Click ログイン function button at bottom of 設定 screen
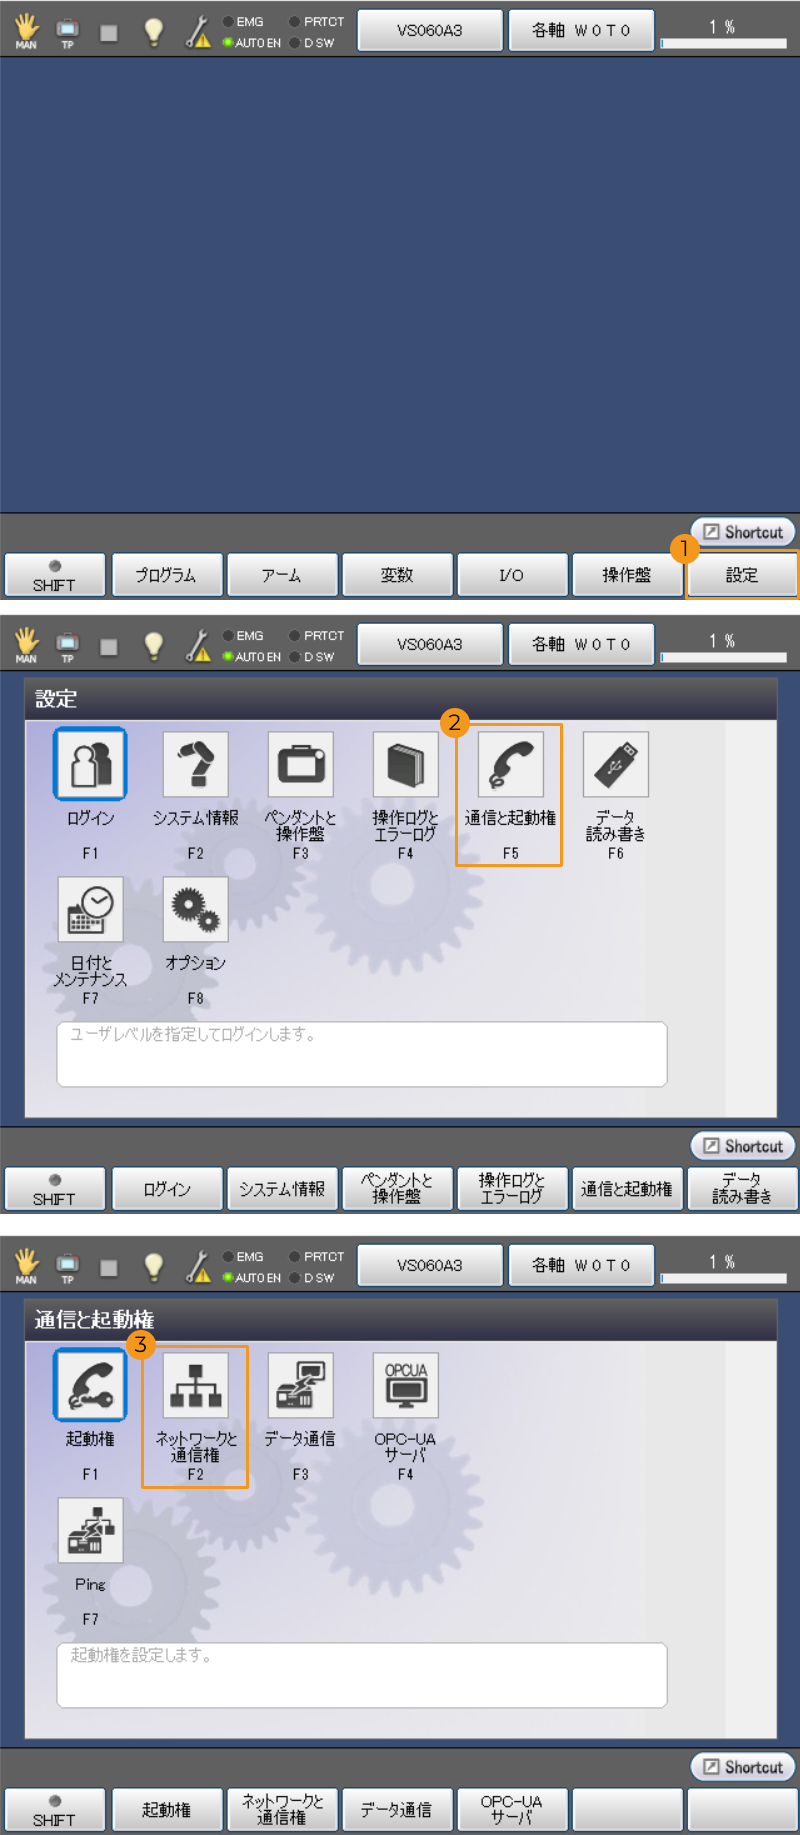The height and width of the screenshot is (1835, 800). 166,1189
